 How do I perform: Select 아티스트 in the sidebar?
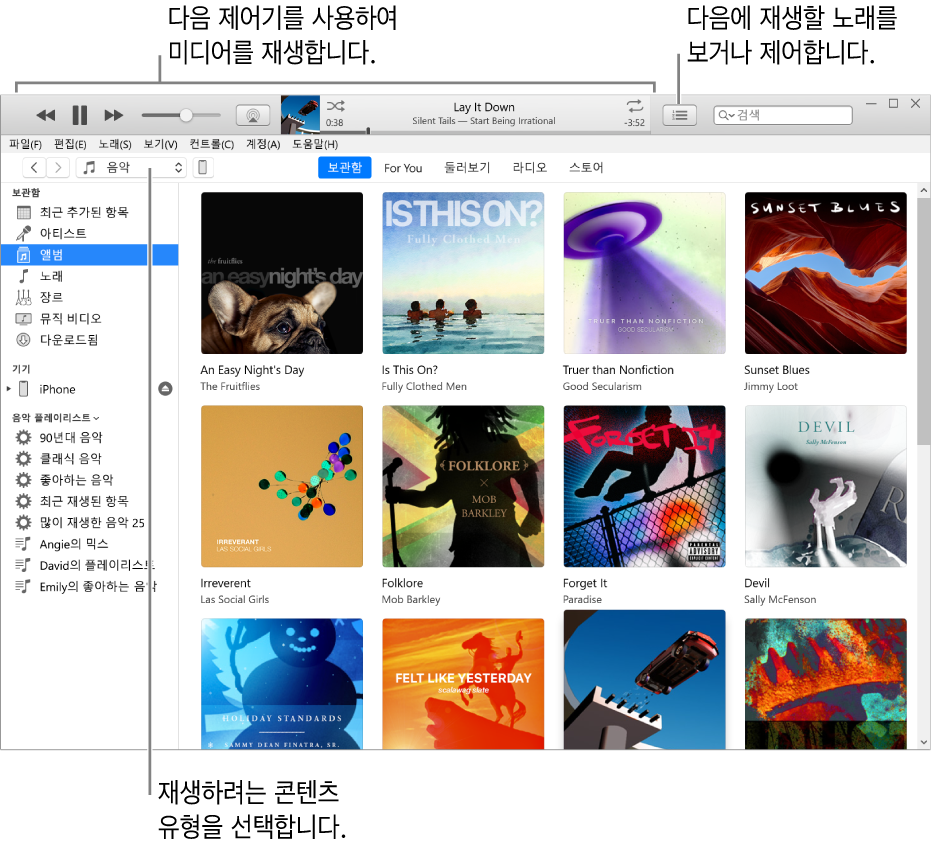click(89, 233)
